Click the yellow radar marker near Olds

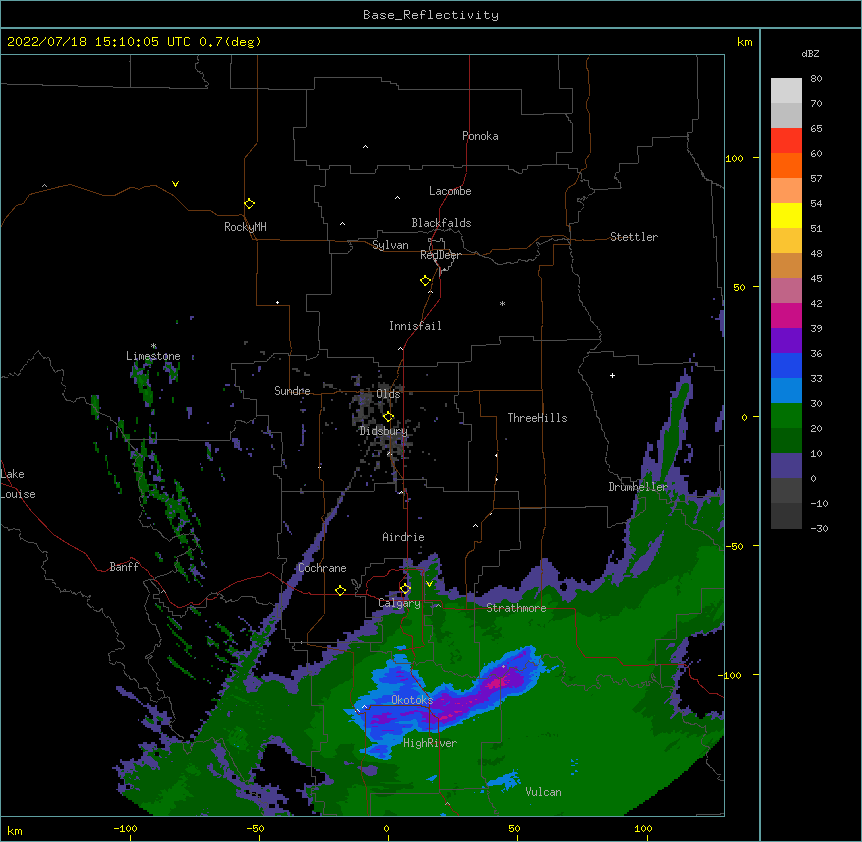click(388, 416)
